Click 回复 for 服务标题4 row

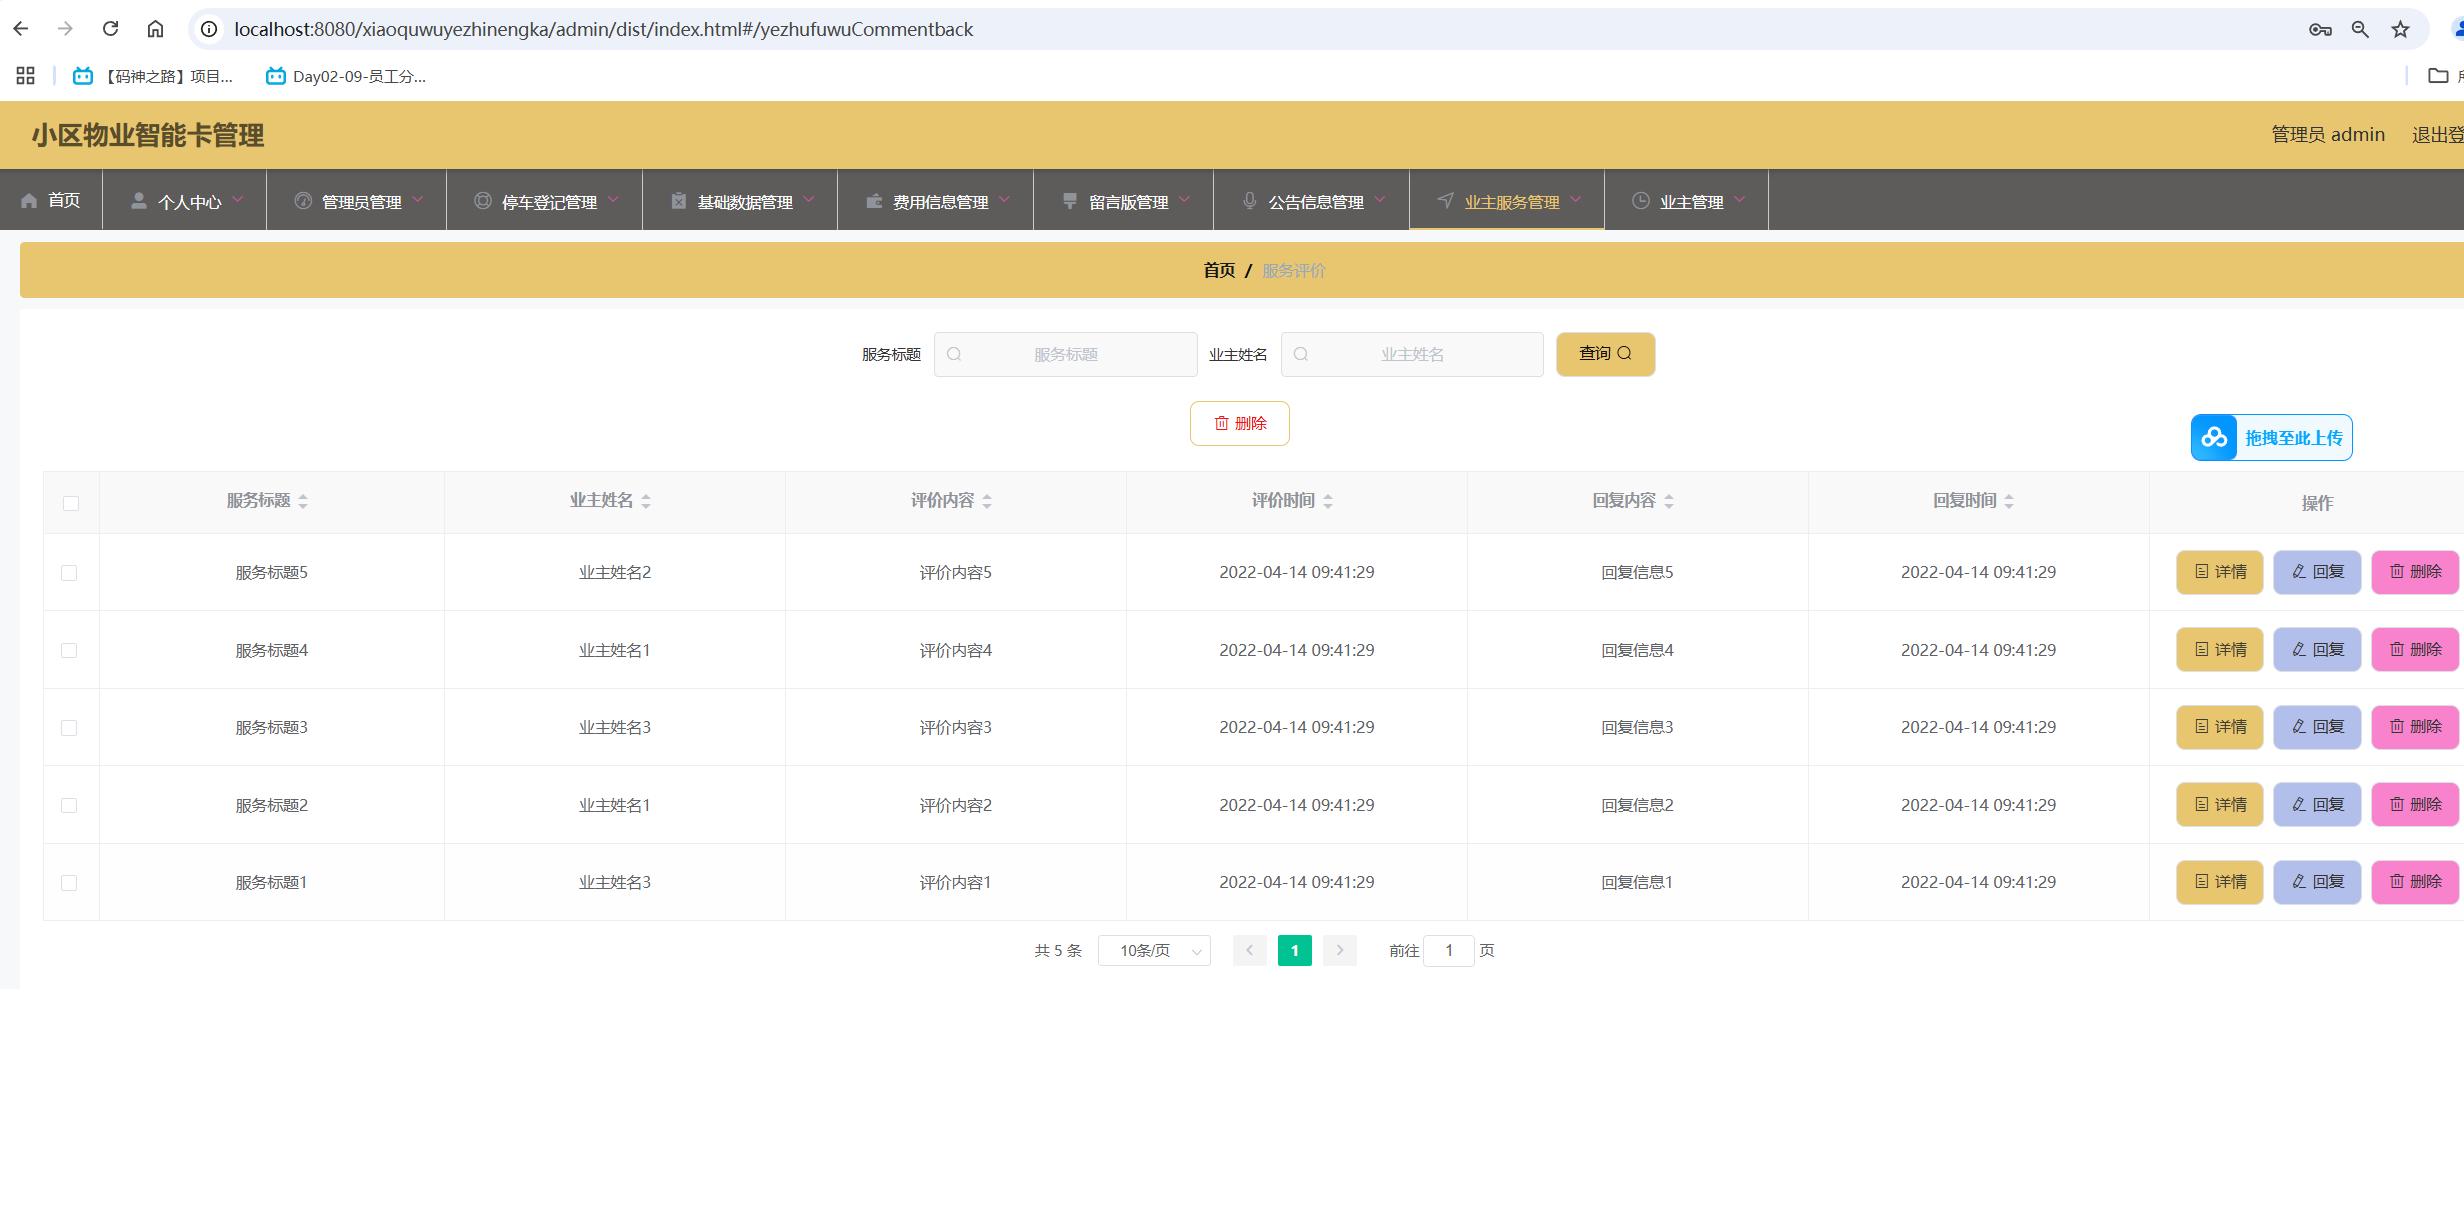point(2316,650)
